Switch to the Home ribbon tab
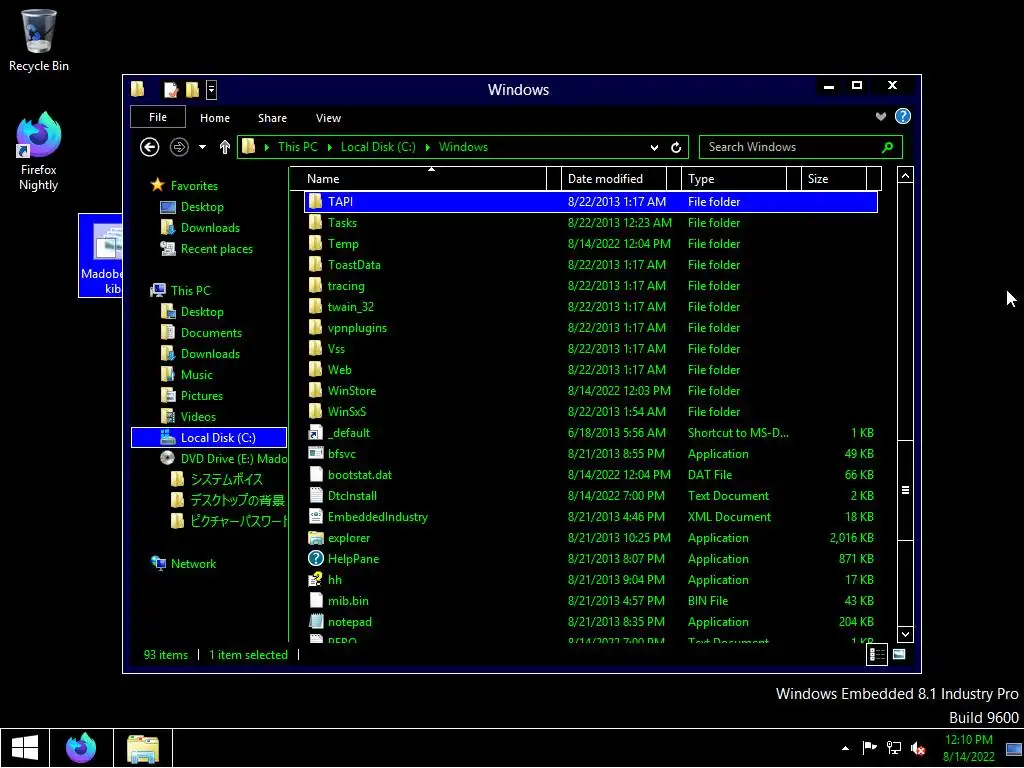This screenshot has height=768, width=1024. point(215,118)
